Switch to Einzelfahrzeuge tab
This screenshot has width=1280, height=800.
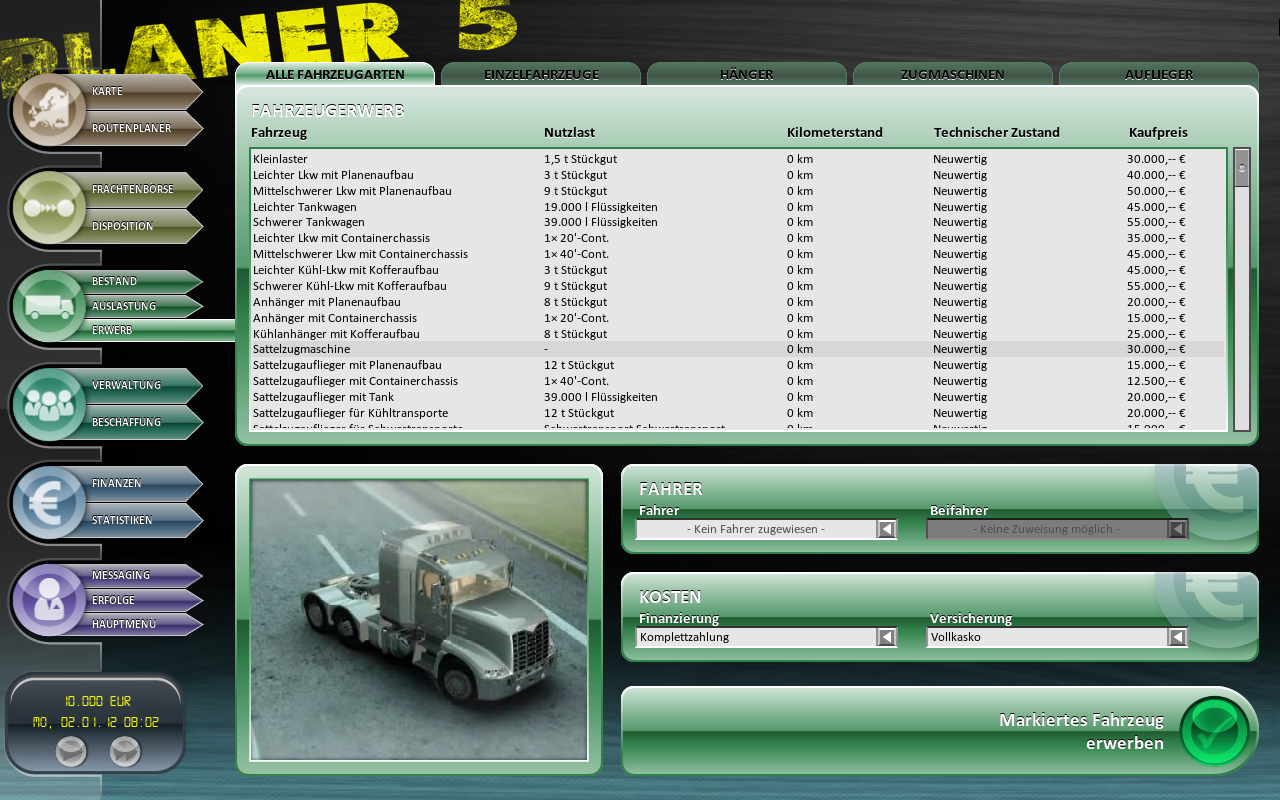pyautogui.click(x=541, y=74)
